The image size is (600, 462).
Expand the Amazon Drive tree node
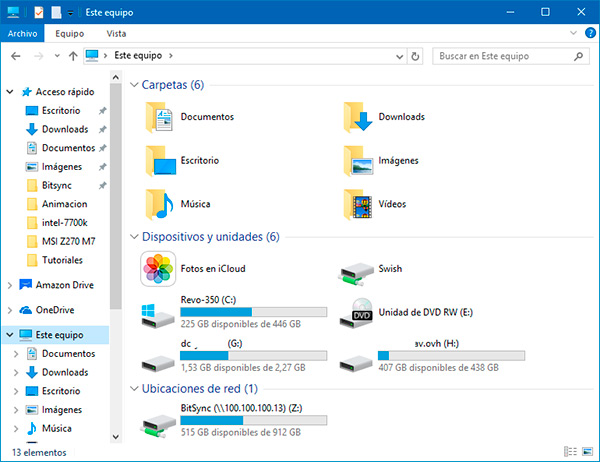click(x=10, y=285)
